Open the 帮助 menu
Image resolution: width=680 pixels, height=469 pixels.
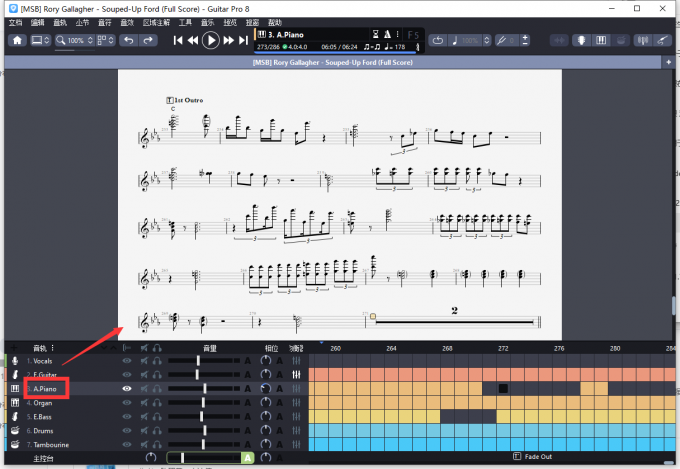pos(276,21)
